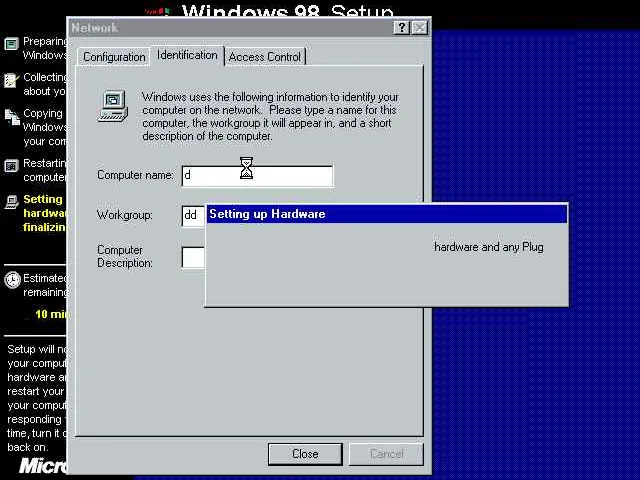Click the identification description paragraph text

click(270, 116)
